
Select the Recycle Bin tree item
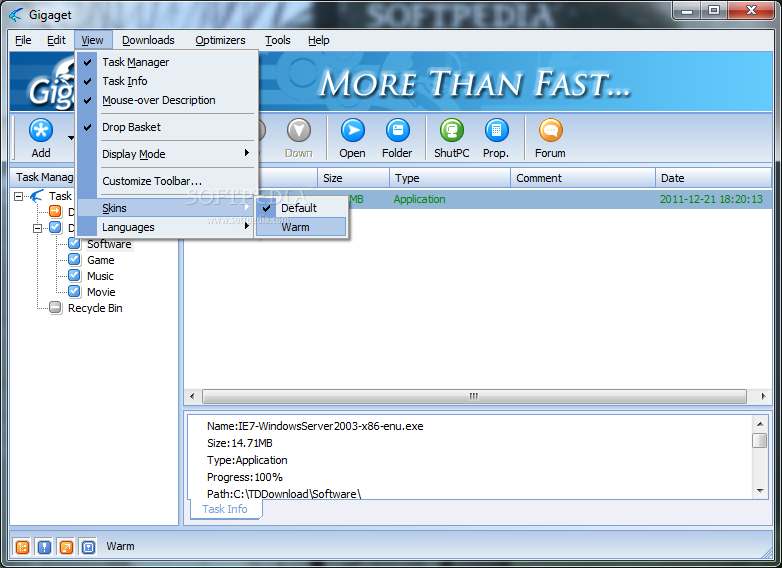[95, 308]
